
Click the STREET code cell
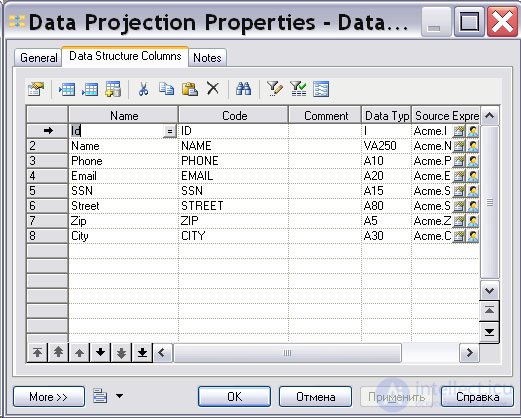pos(233,206)
